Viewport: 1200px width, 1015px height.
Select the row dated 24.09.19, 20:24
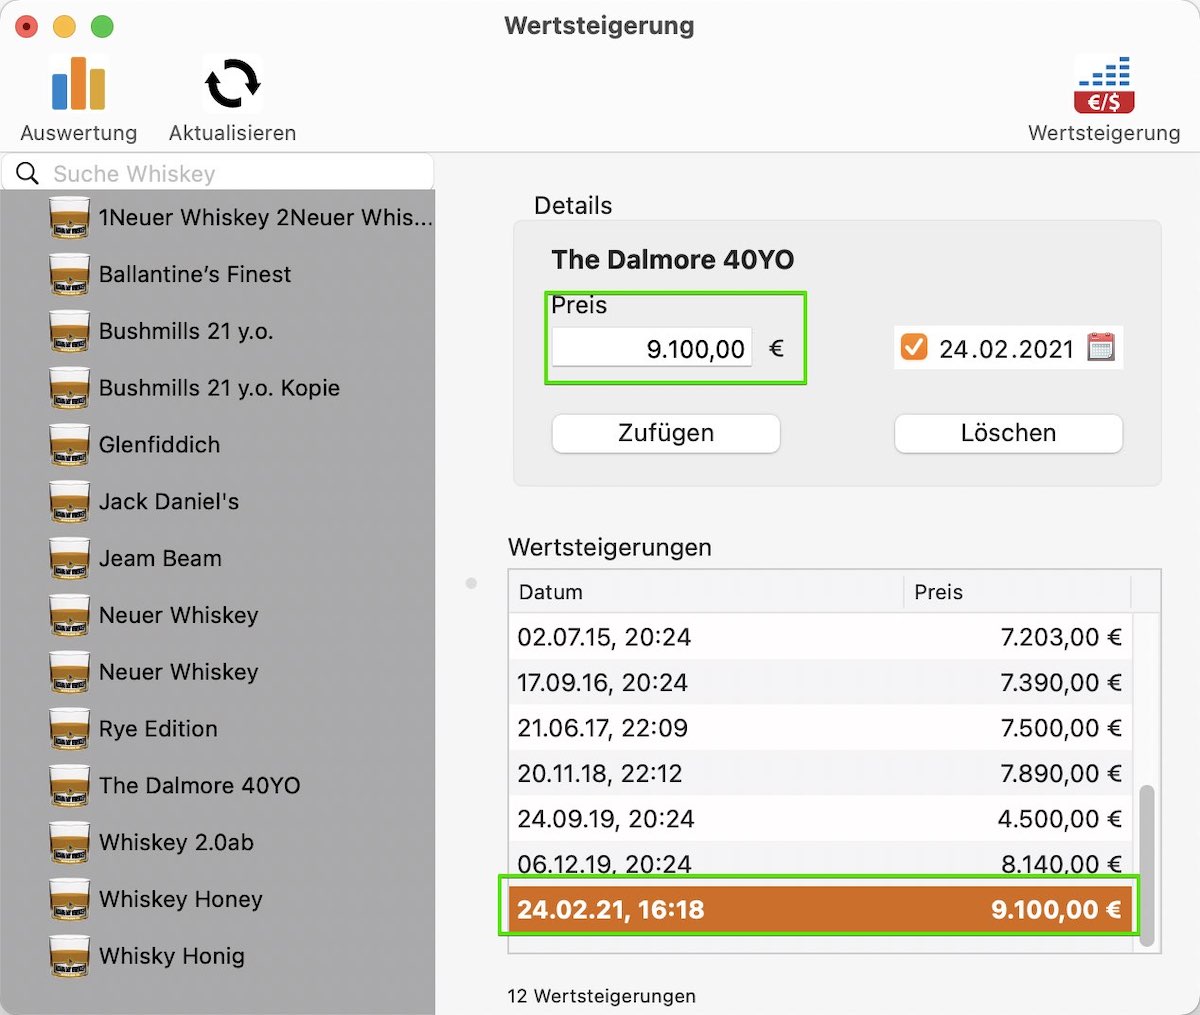click(820, 819)
